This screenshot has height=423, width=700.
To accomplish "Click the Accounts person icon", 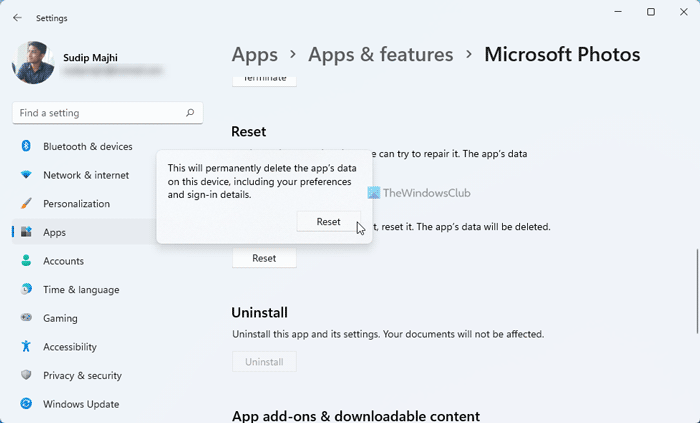I will pos(26,261).
